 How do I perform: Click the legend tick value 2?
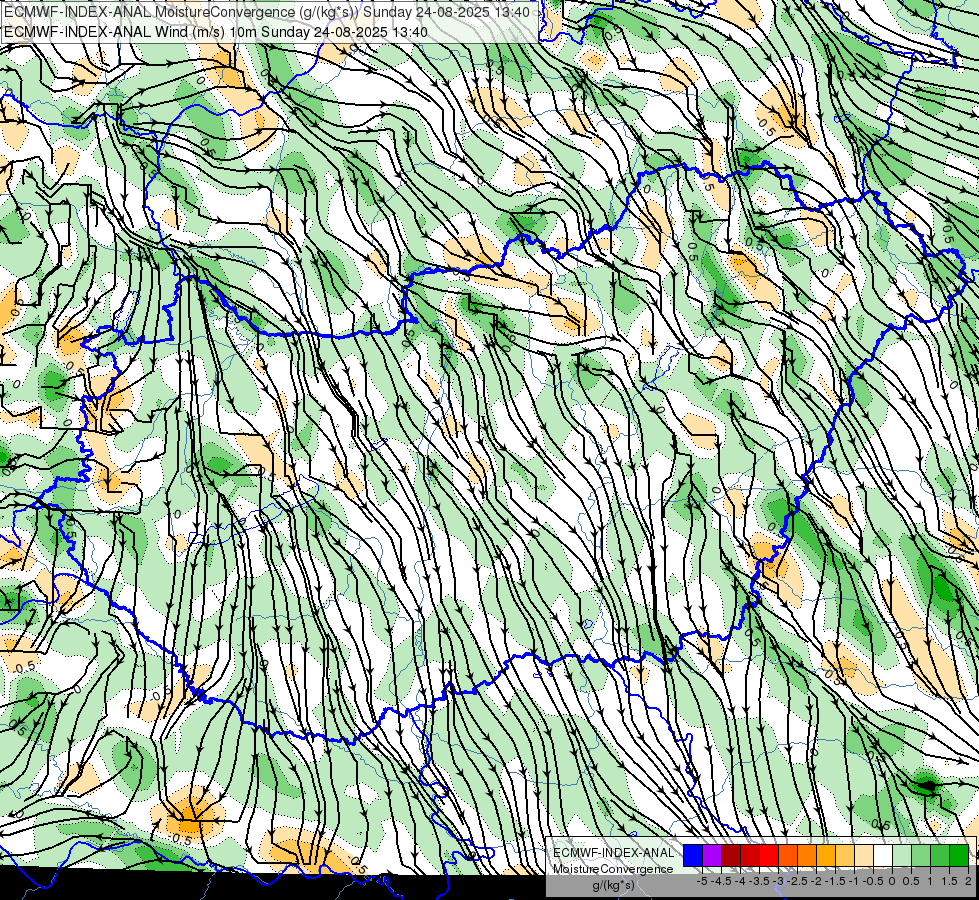968,881
